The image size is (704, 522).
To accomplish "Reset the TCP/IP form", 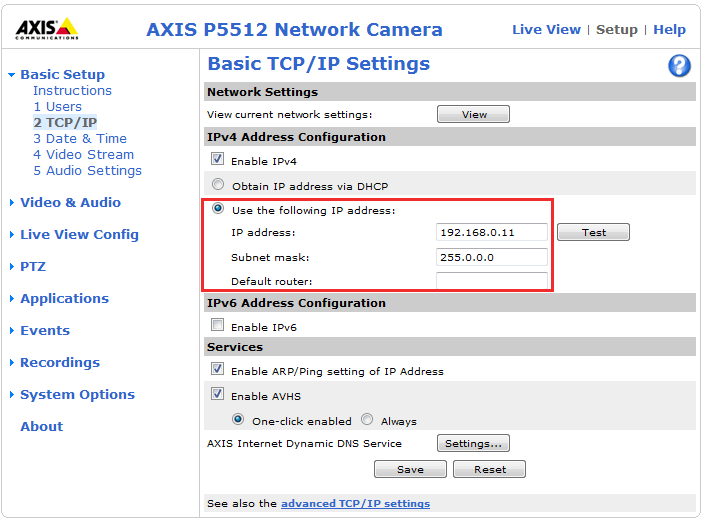I will tap(489, 469).
